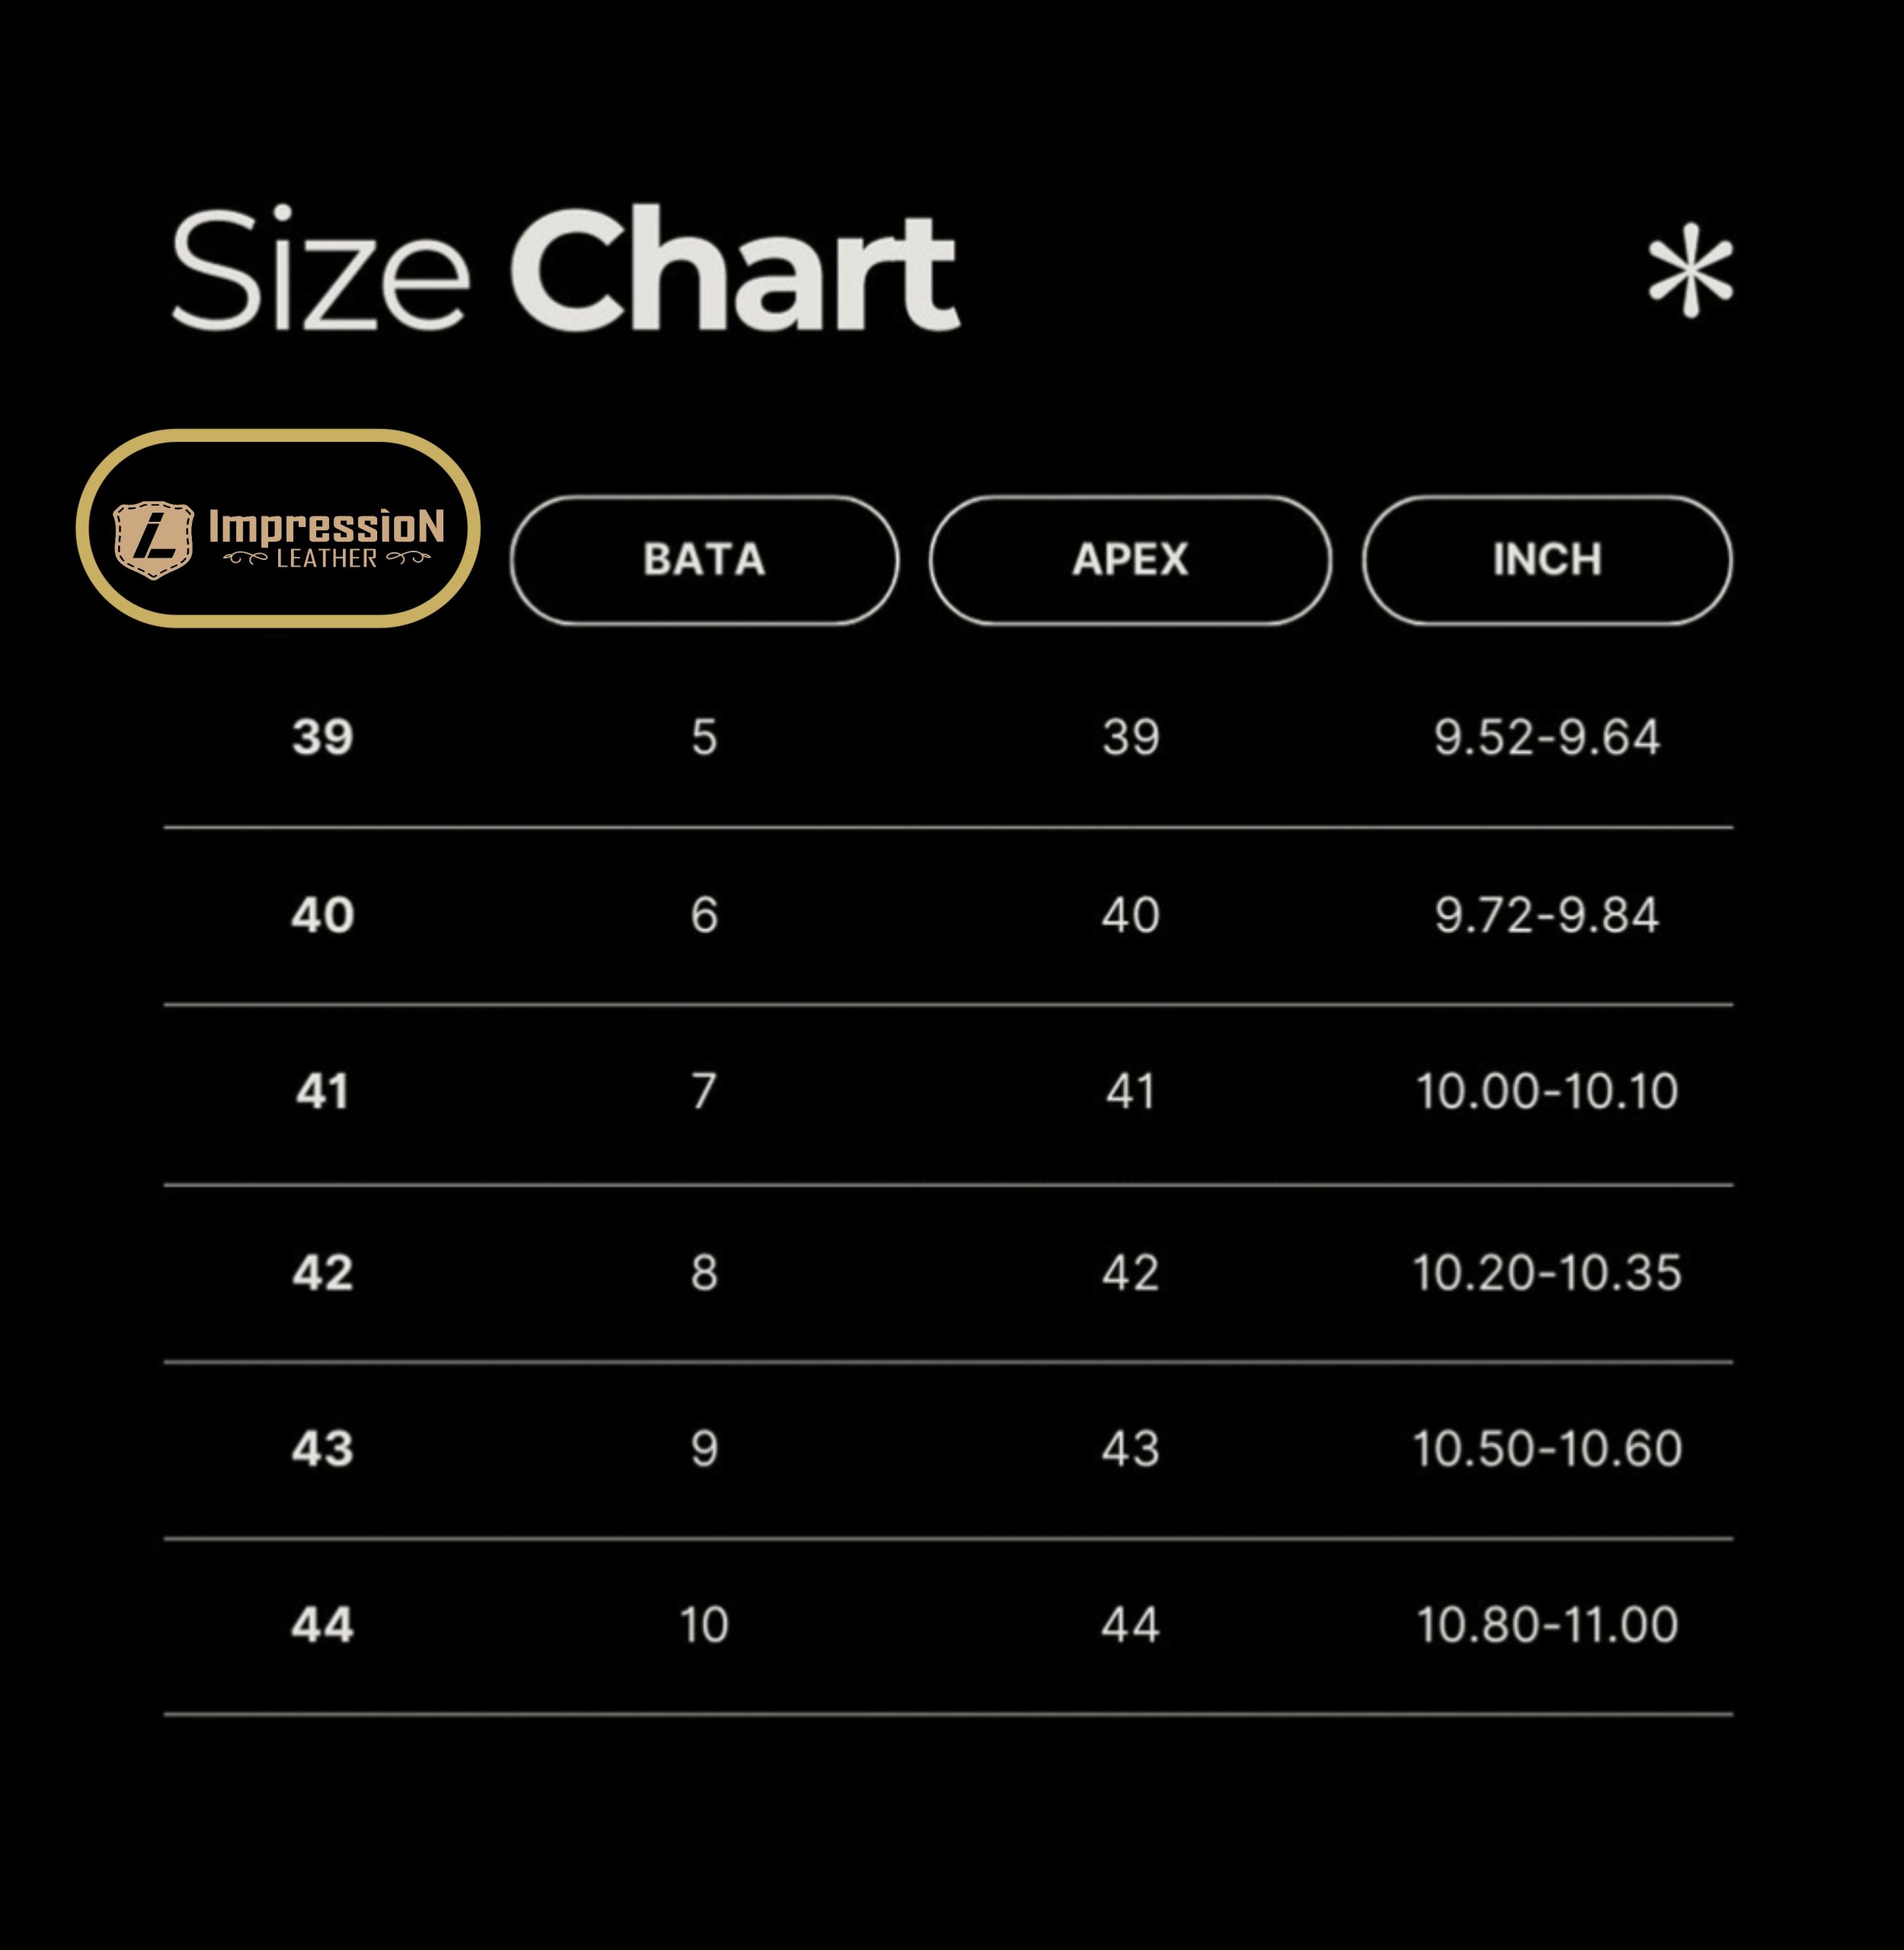Image resolution: width=1904 pixels, height=1950 pixels.
Task: Click inch range 9.52-9.64
Action: 1547,738
